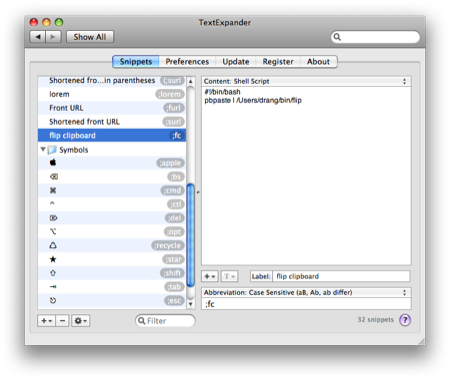Viewport: 450px width, 379px height.
Task: Click the Filter search field
Action: tap(165, 321)
